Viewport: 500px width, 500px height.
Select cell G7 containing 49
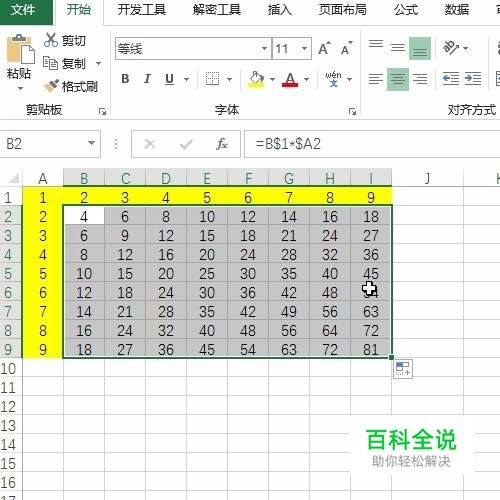[x=289, y=311]
